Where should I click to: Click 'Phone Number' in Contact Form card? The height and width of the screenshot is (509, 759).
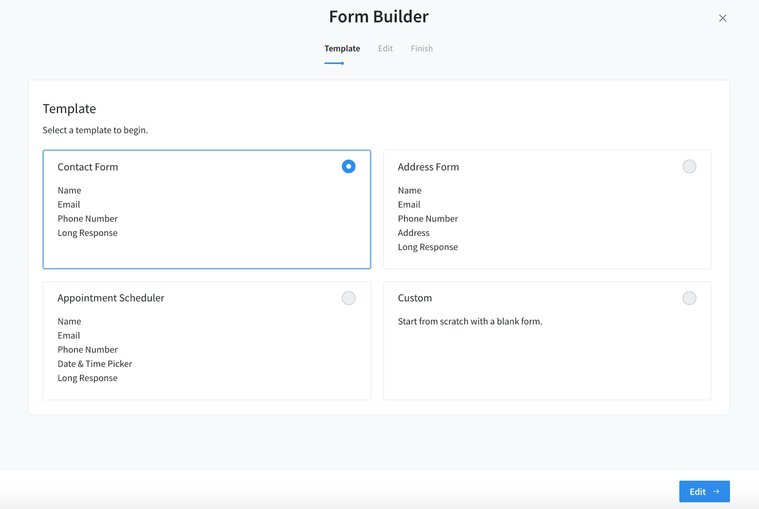(88, 219)
